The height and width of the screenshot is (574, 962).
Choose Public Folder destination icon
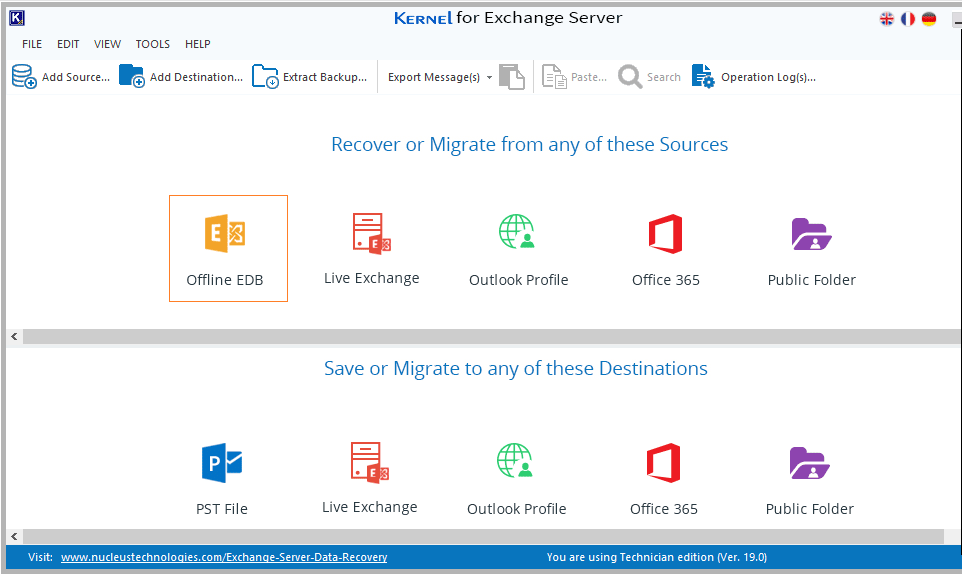pos(809,463)
